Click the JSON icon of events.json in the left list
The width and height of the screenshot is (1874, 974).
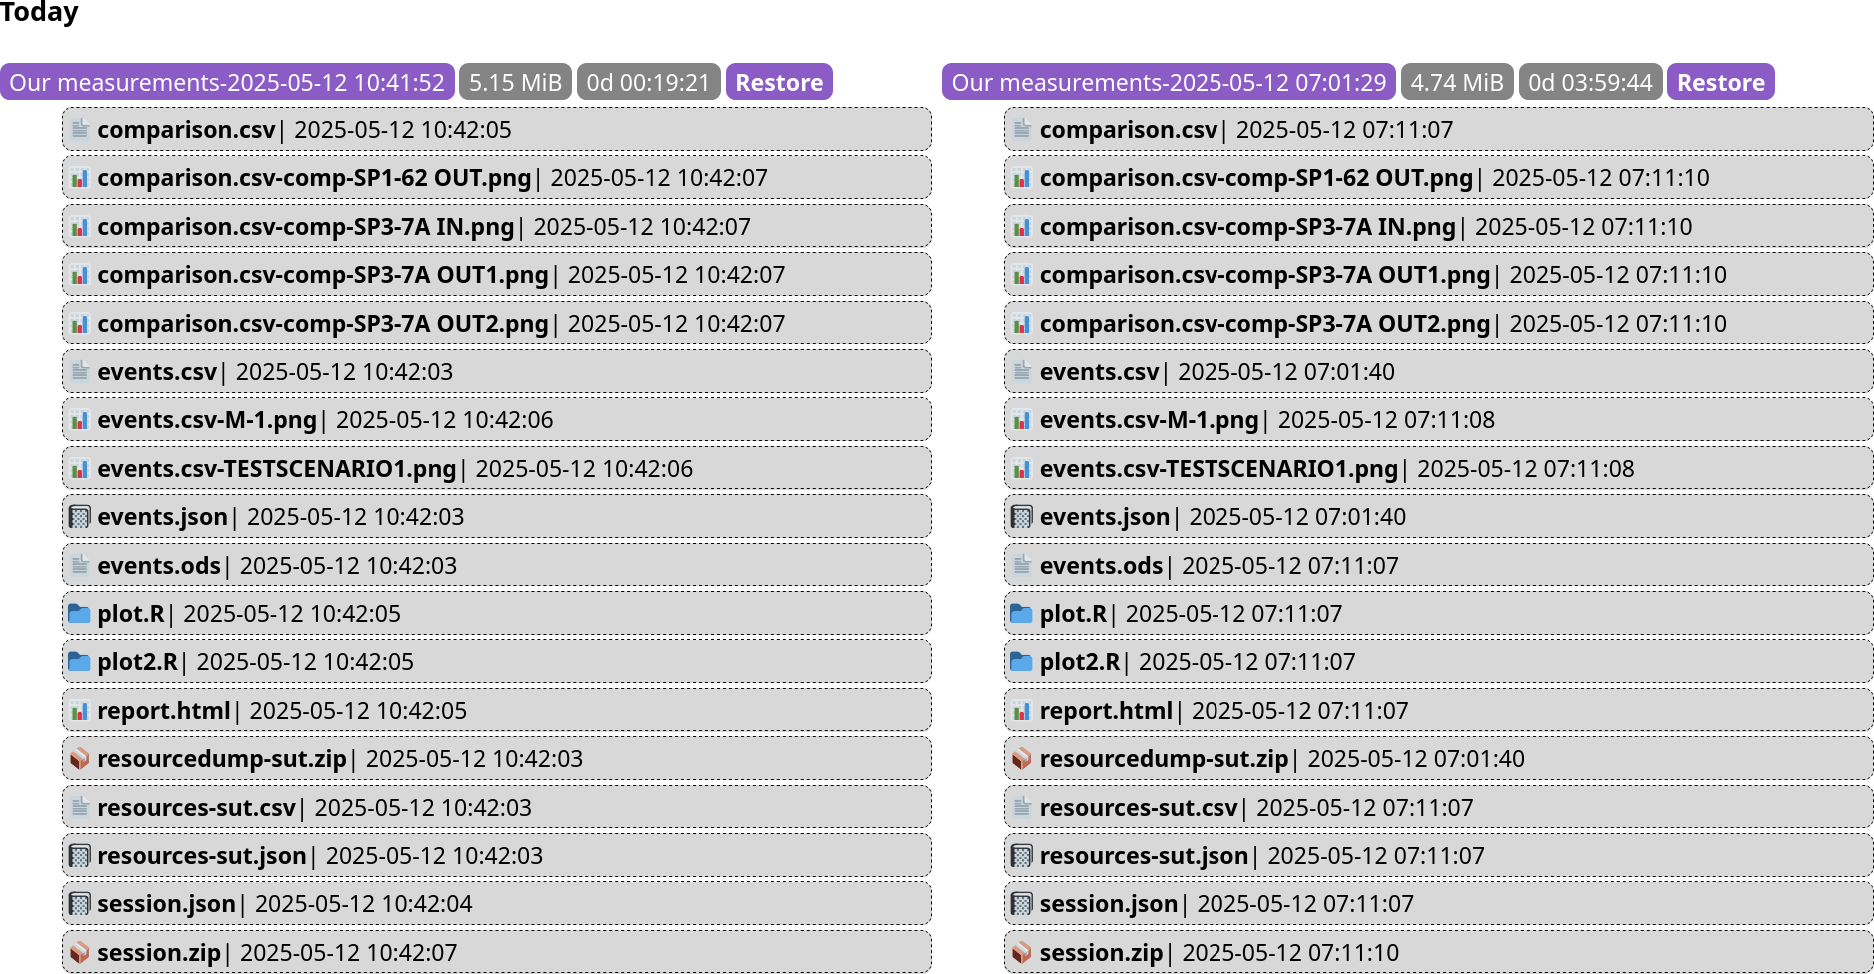point(79,517)
